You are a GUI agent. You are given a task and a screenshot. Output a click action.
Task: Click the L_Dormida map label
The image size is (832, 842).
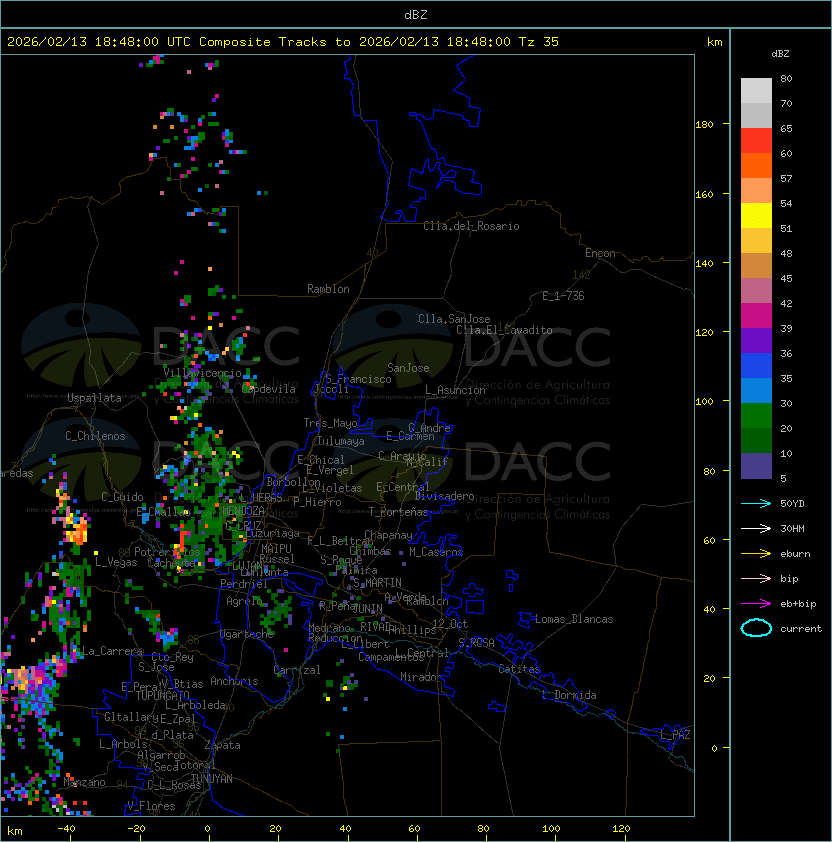tap(569, 695)
